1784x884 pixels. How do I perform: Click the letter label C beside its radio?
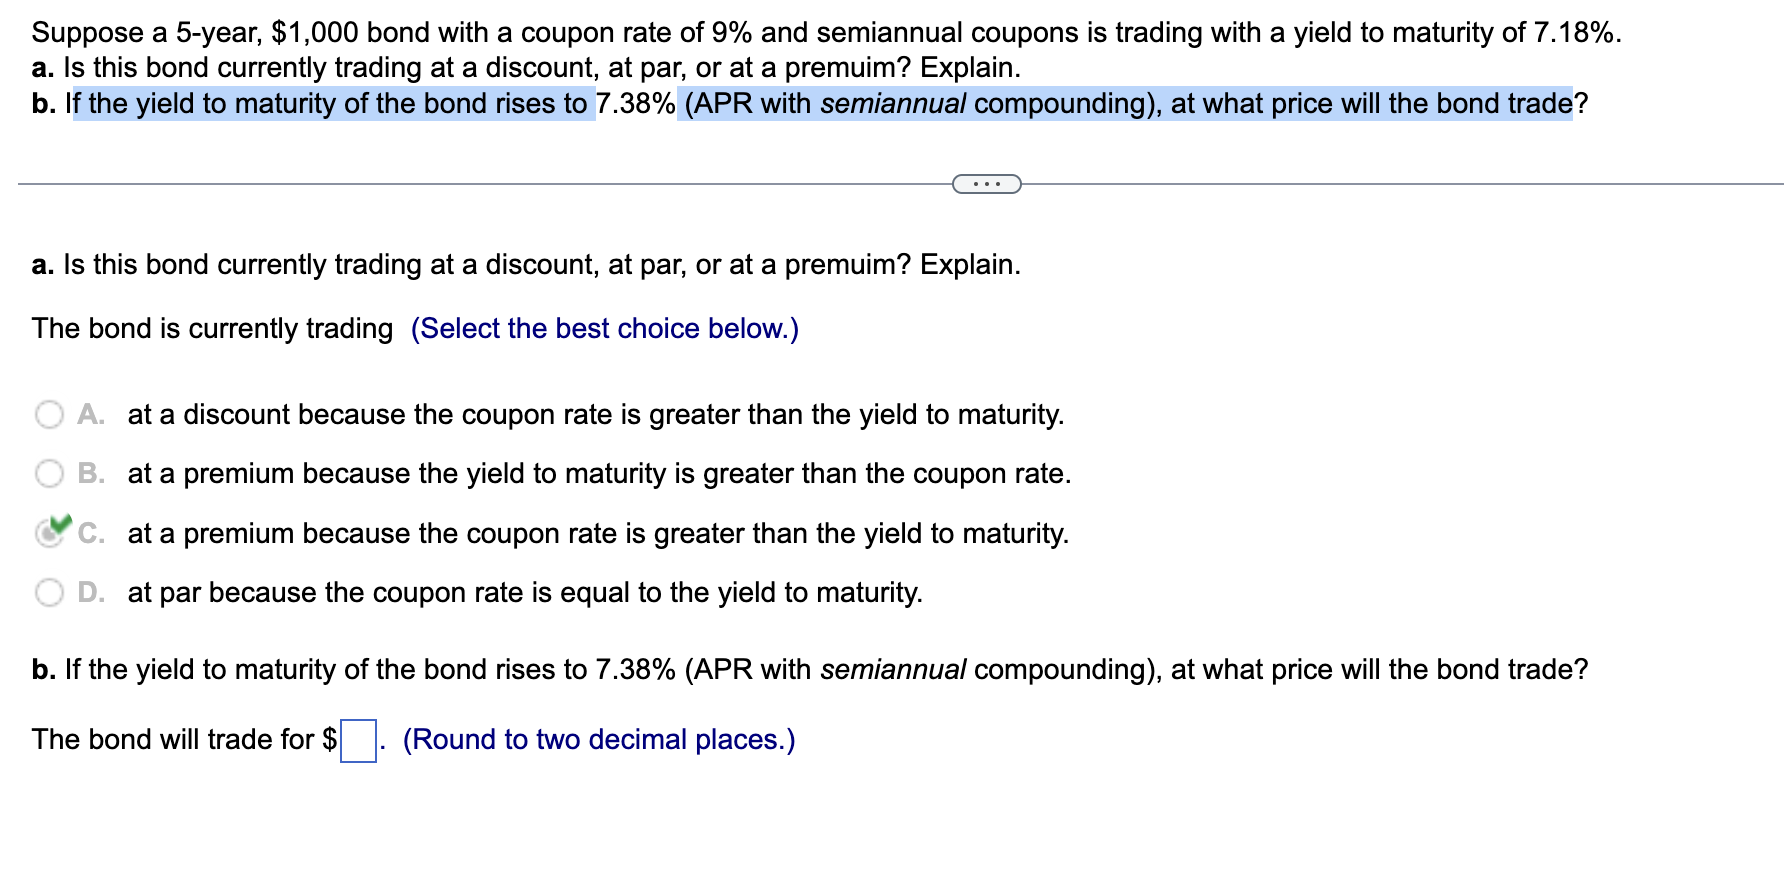coord(91,533)
